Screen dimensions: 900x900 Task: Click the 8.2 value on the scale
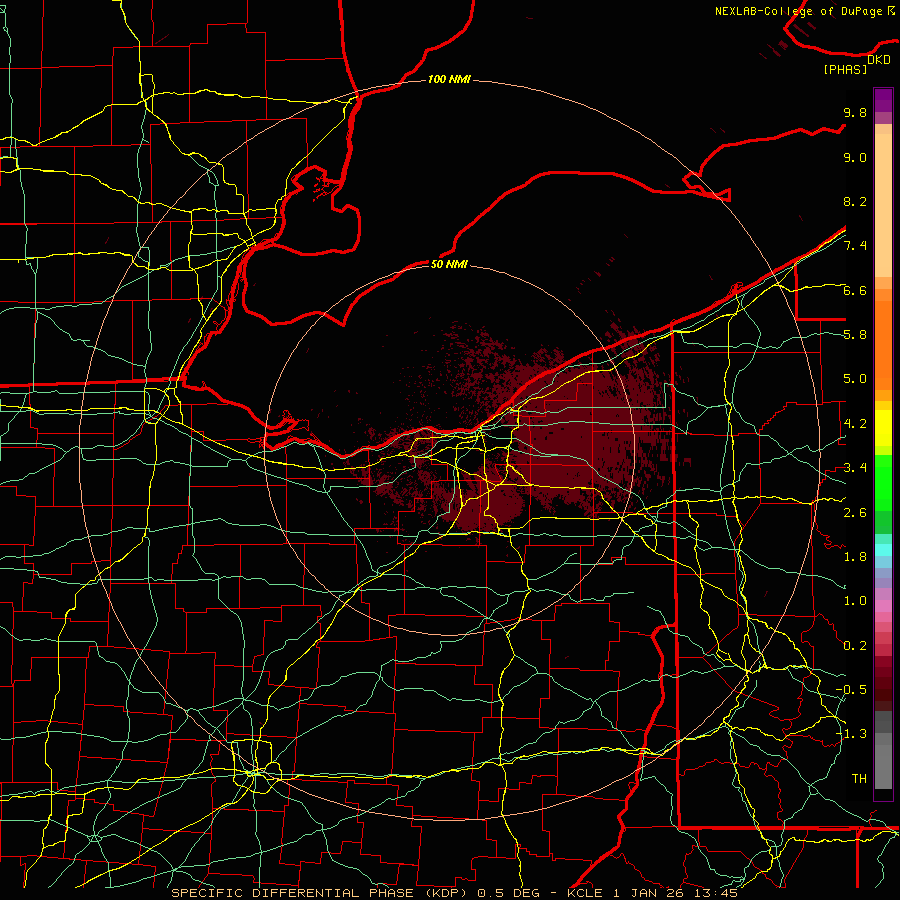pos(855,201)
